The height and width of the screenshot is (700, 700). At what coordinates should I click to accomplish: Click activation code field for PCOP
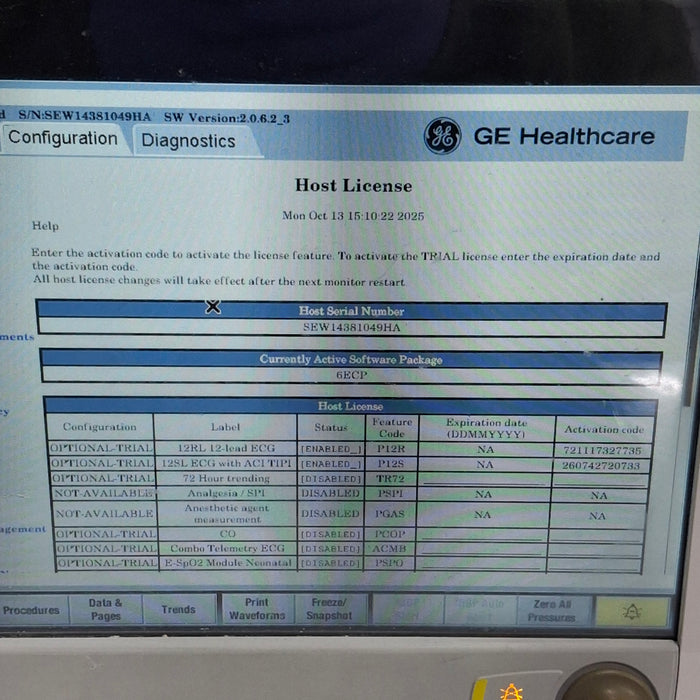[x=596, y=536]
